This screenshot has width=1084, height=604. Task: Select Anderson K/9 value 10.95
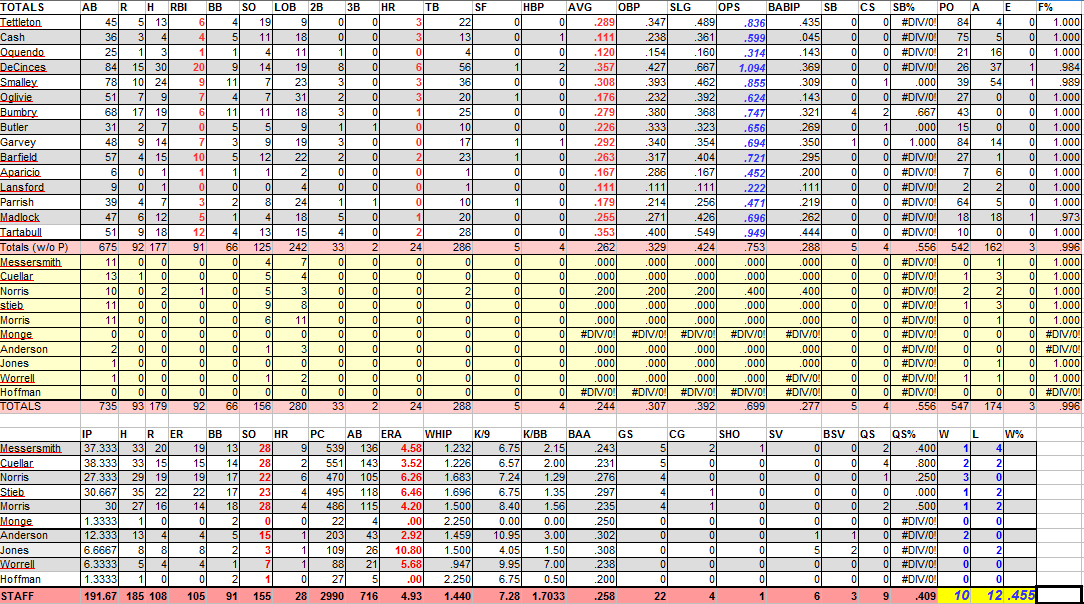point(497,536)
